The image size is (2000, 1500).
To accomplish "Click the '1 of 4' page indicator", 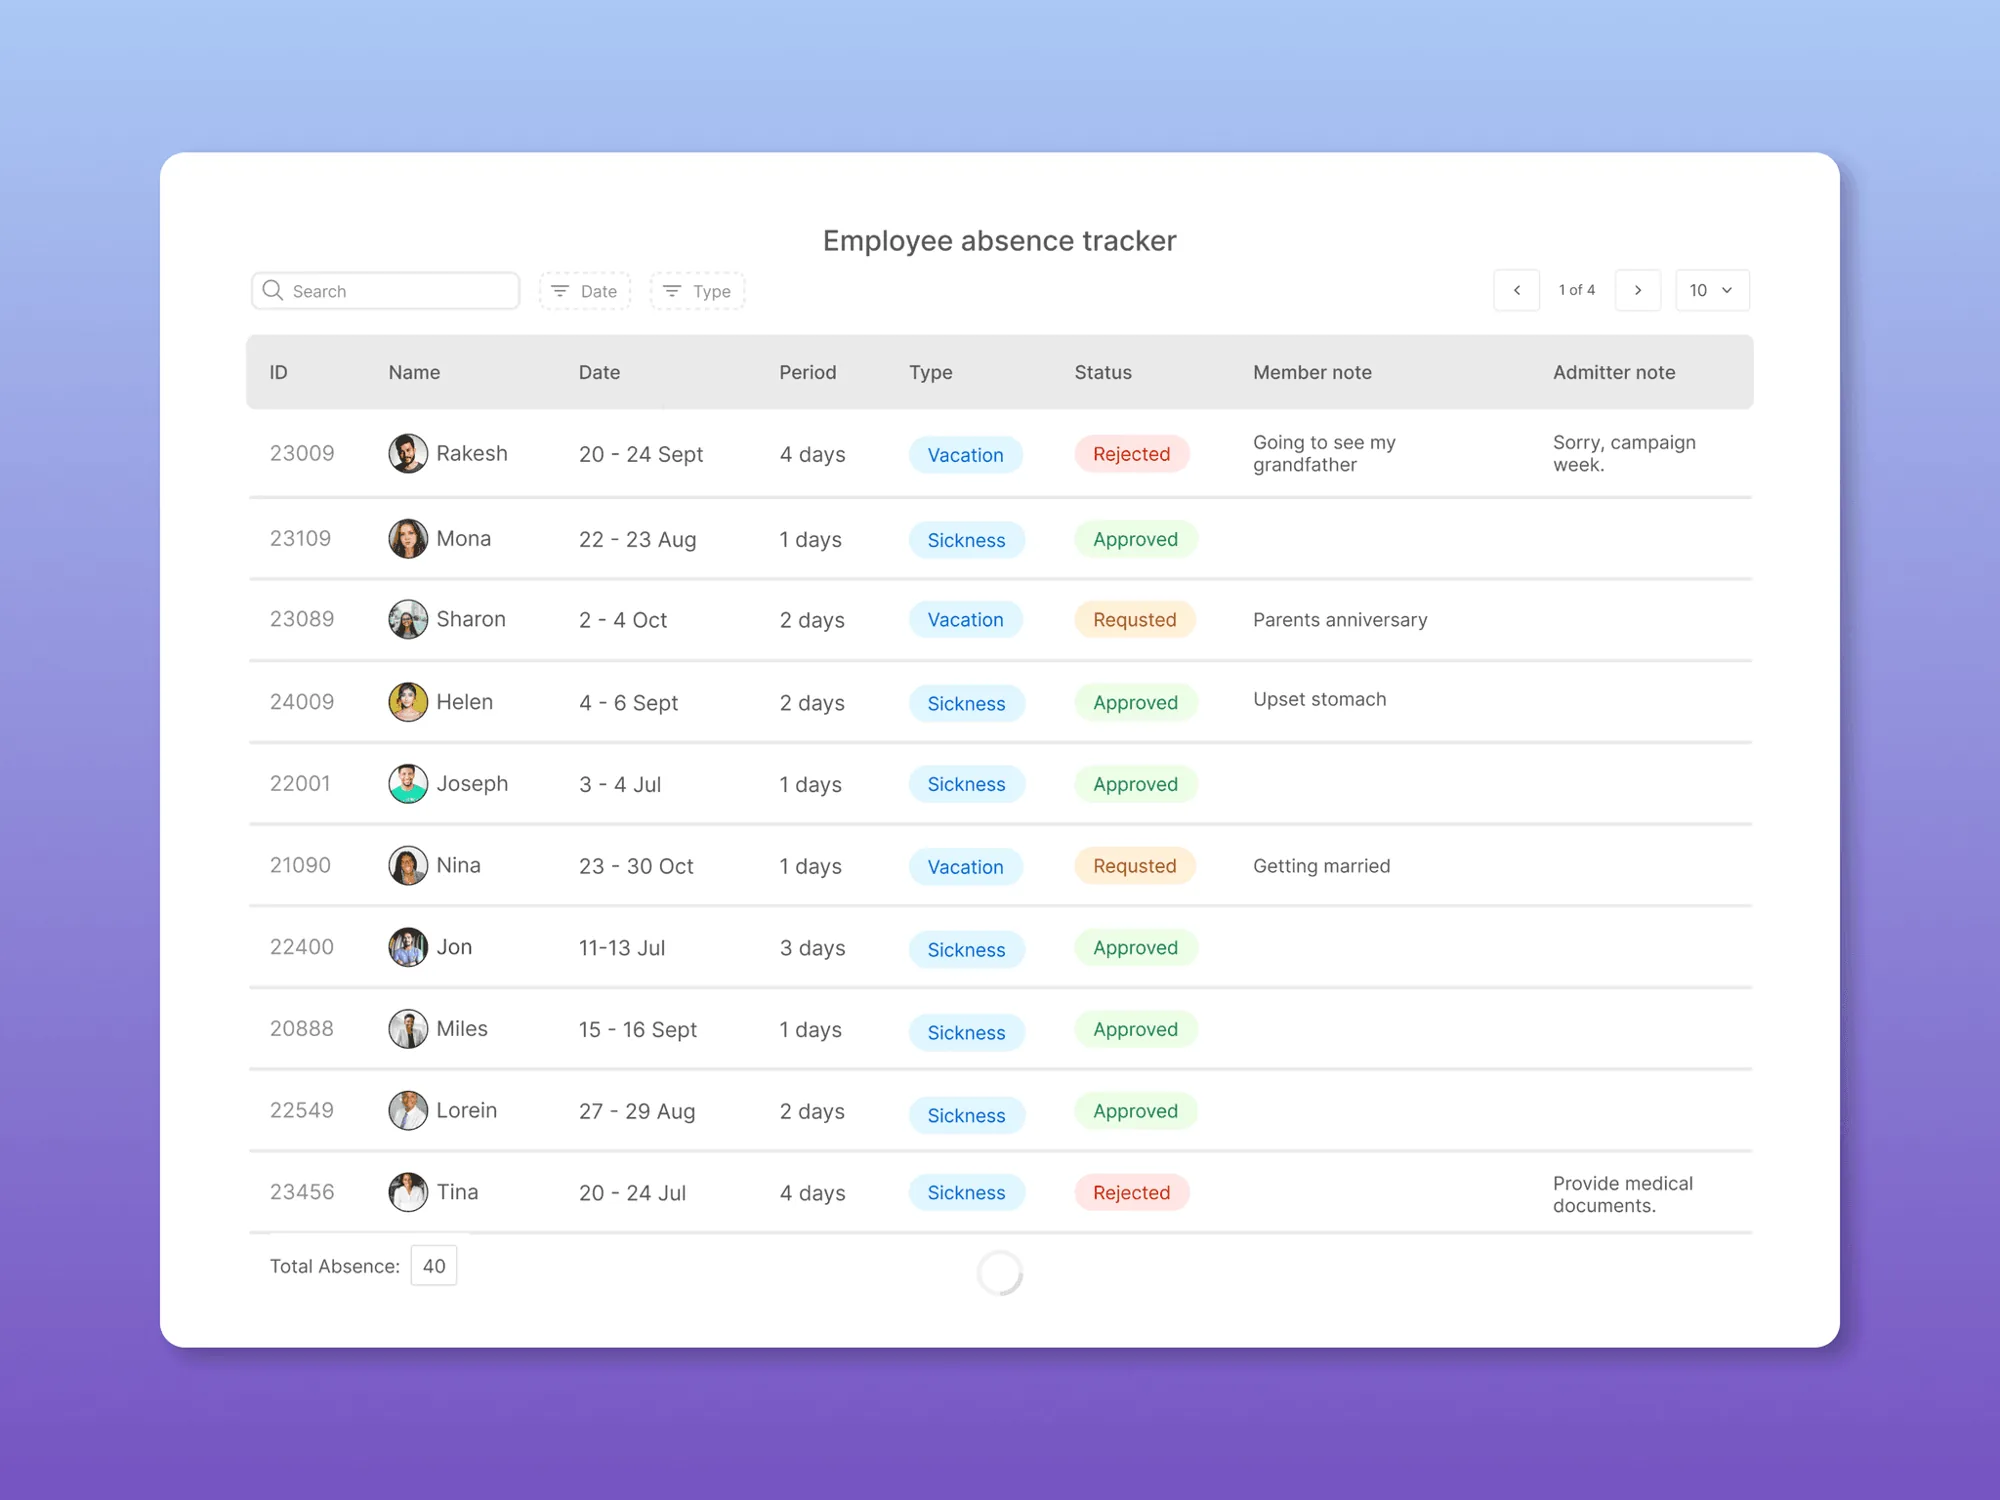I will tap(1577, 290).
